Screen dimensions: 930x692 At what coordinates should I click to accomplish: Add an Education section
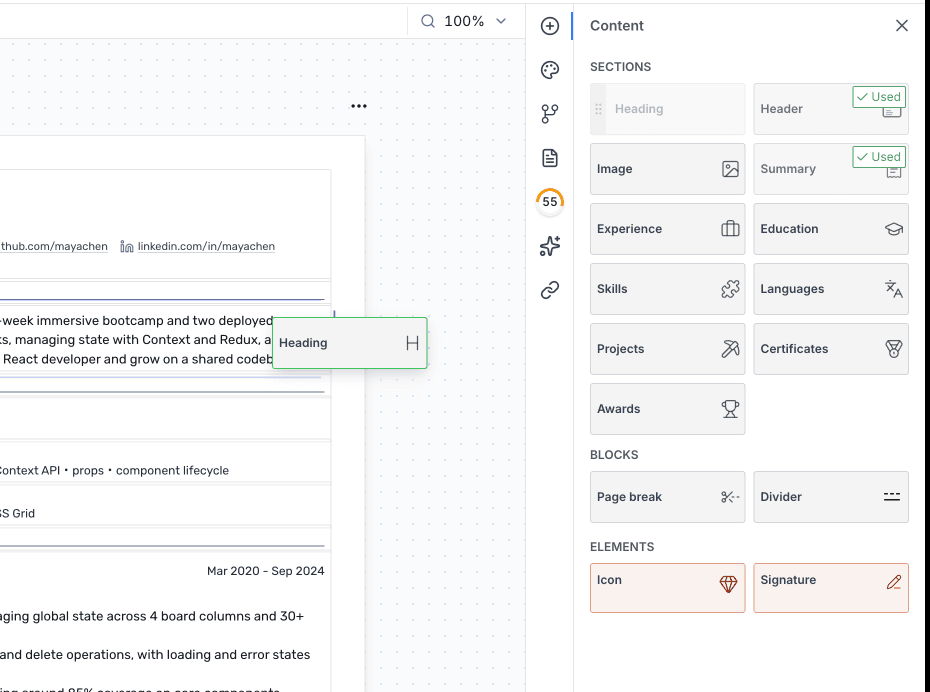coord(831,229)
